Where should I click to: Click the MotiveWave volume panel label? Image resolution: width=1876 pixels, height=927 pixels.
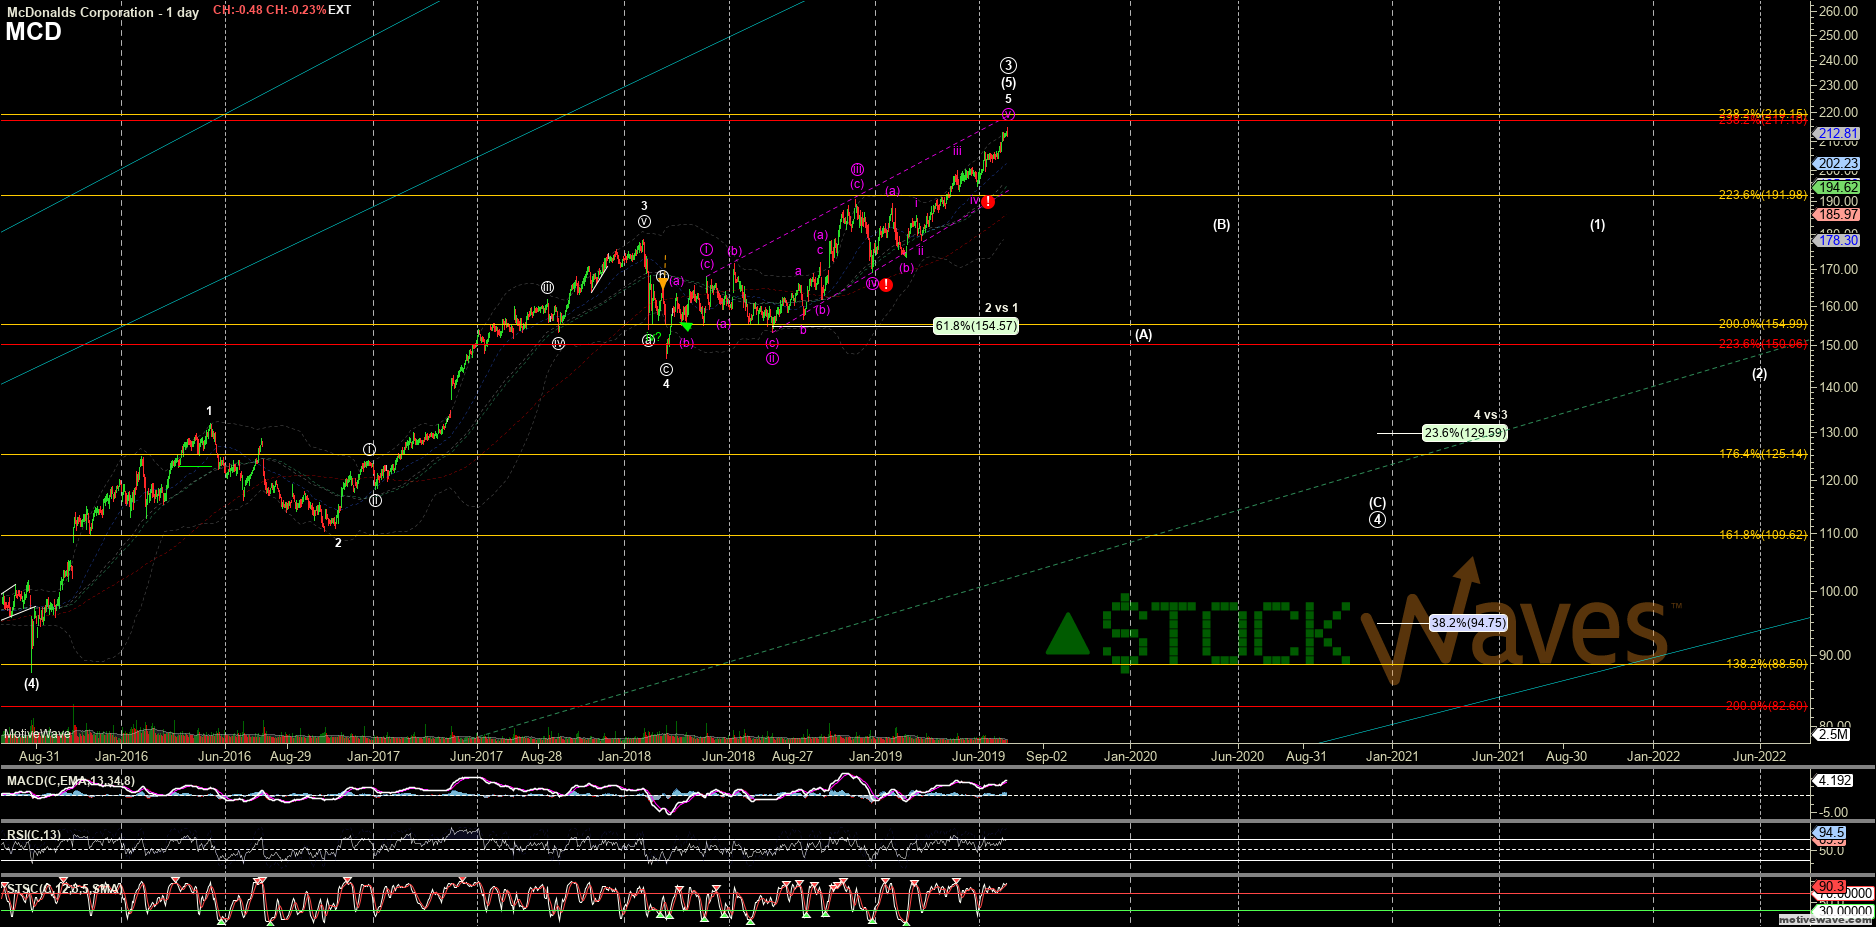pos(37,734)
